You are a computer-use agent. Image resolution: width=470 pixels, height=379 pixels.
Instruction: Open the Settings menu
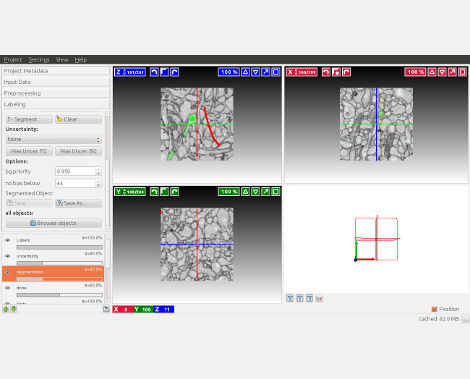click(x=39, y=60)
